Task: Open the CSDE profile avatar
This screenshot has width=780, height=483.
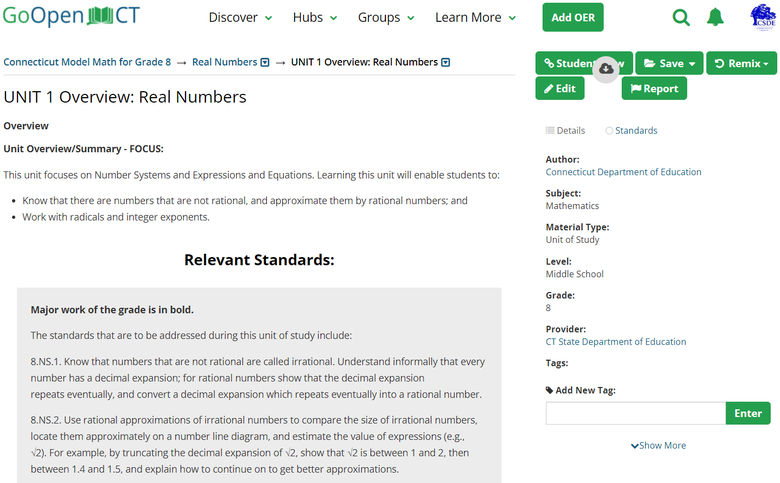Action: (x=762, y=17)
